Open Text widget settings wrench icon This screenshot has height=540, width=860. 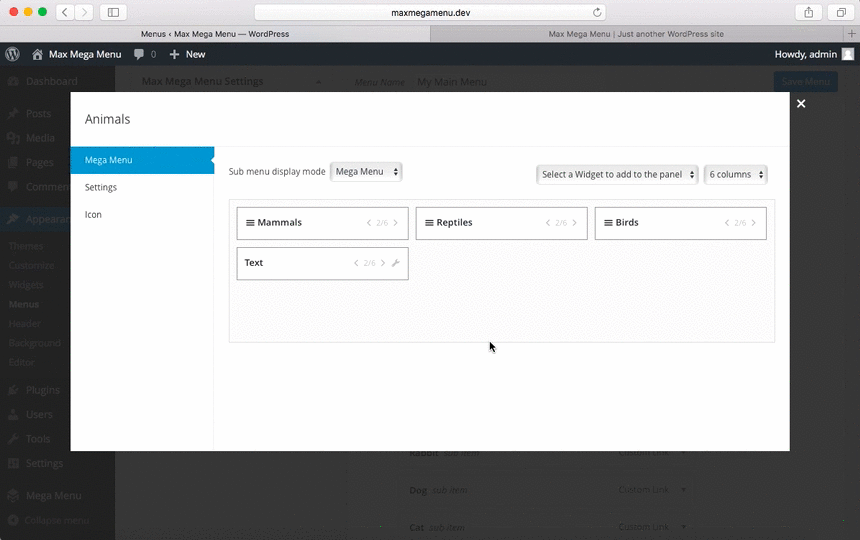tap(395, 263)
